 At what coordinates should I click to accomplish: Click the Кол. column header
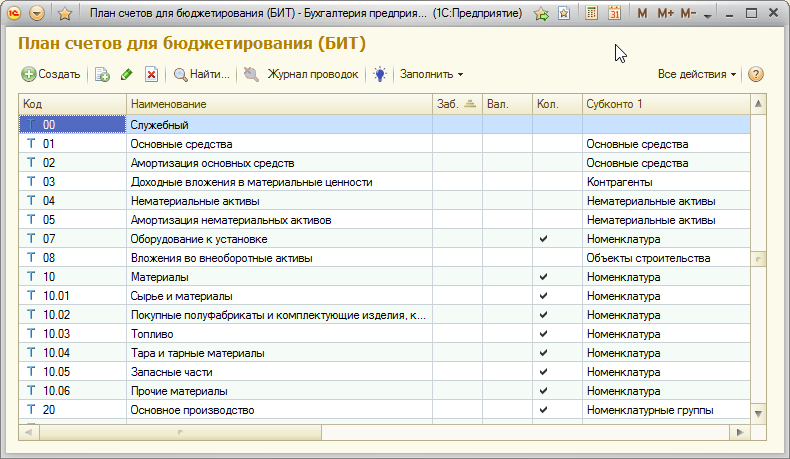coord(557,104)
